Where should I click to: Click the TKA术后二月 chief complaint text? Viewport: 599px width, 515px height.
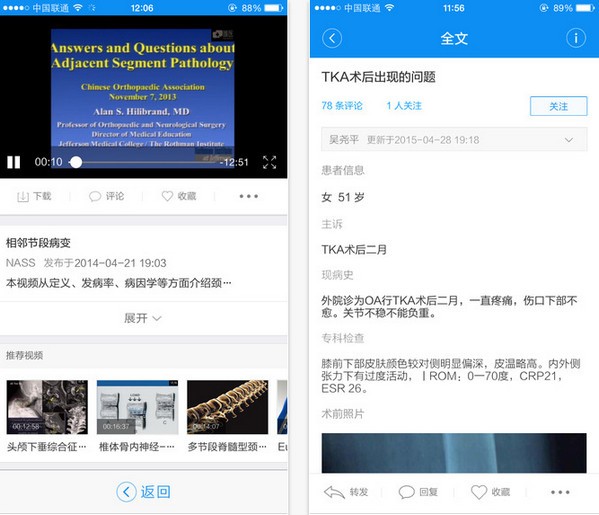click(354, 250)
